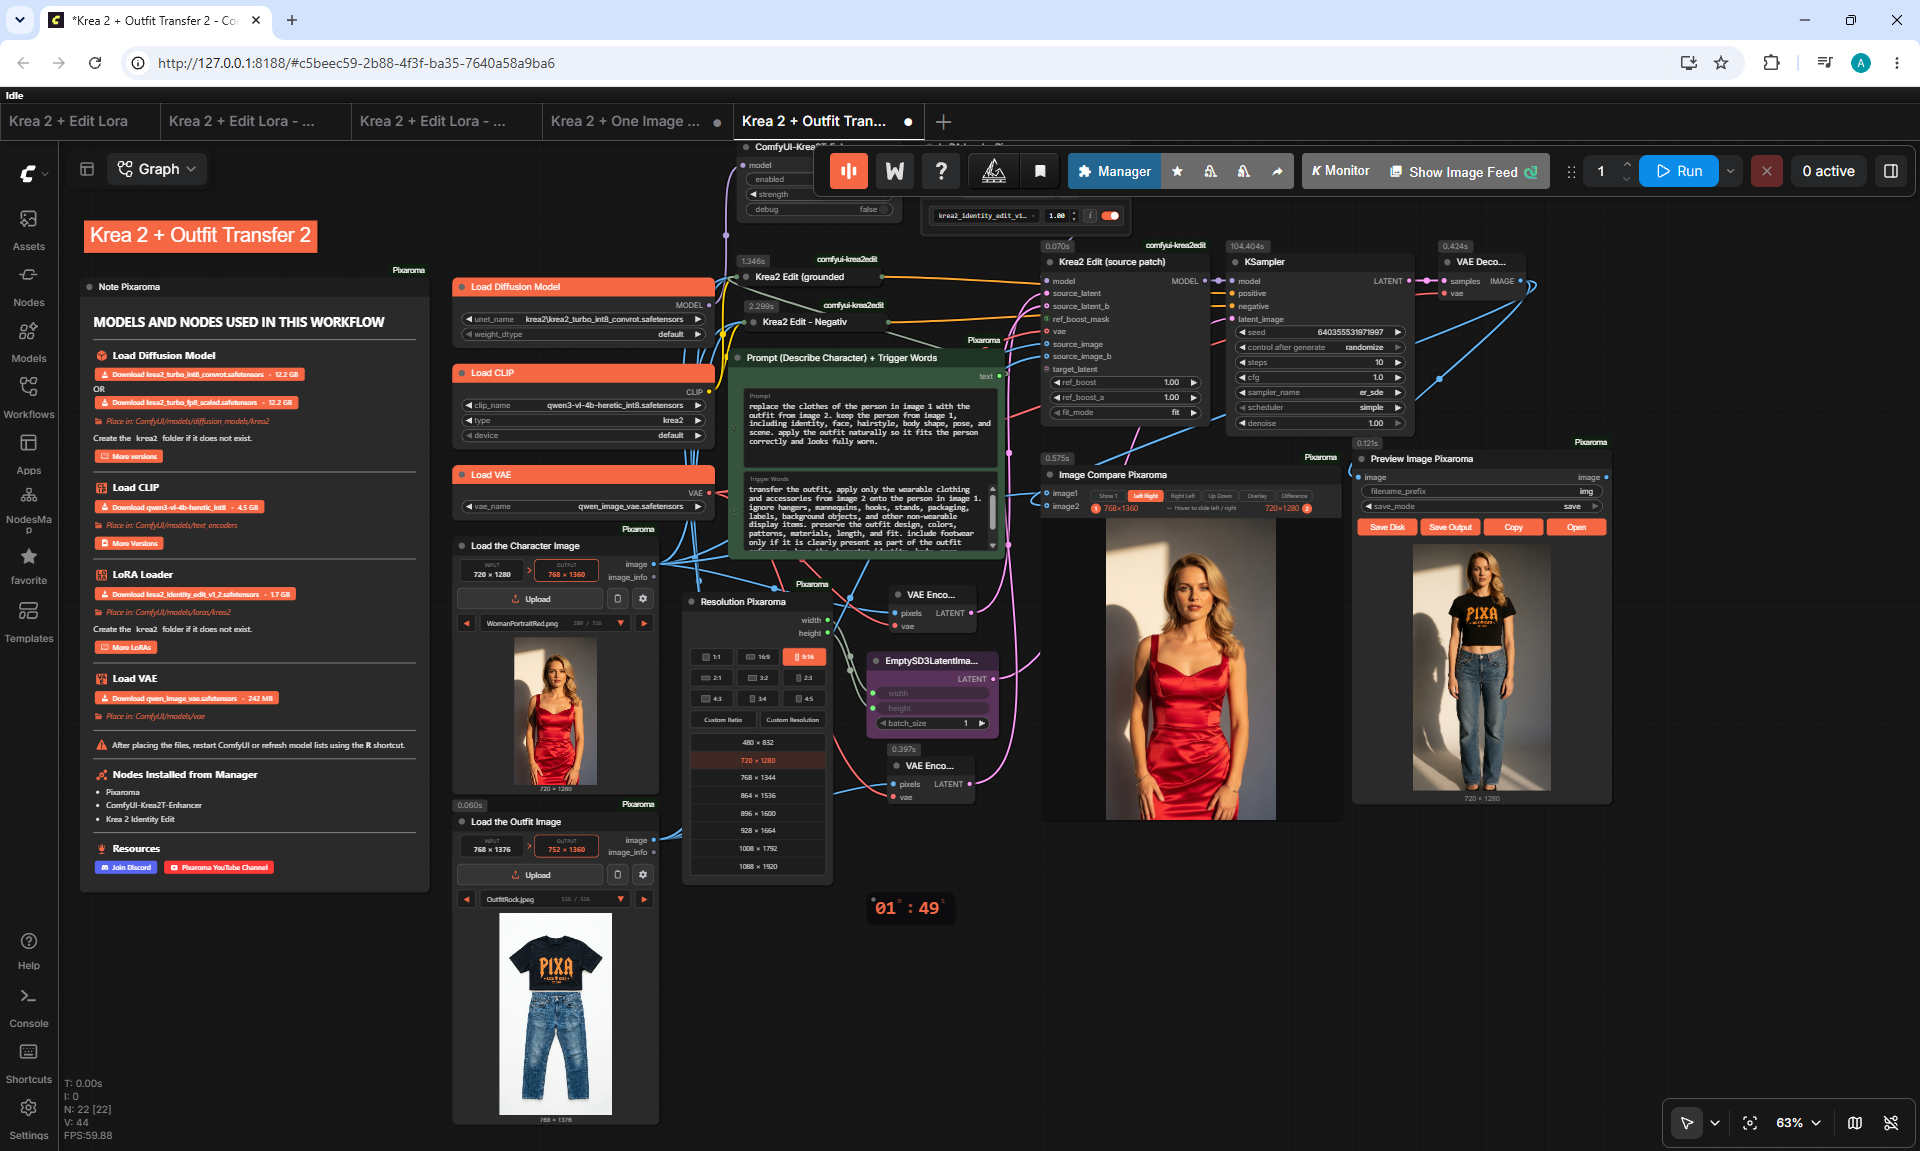The image size is (1920, 1151).
Task: Select Show 1 compare mode
Action: (x=1108, y=496)
